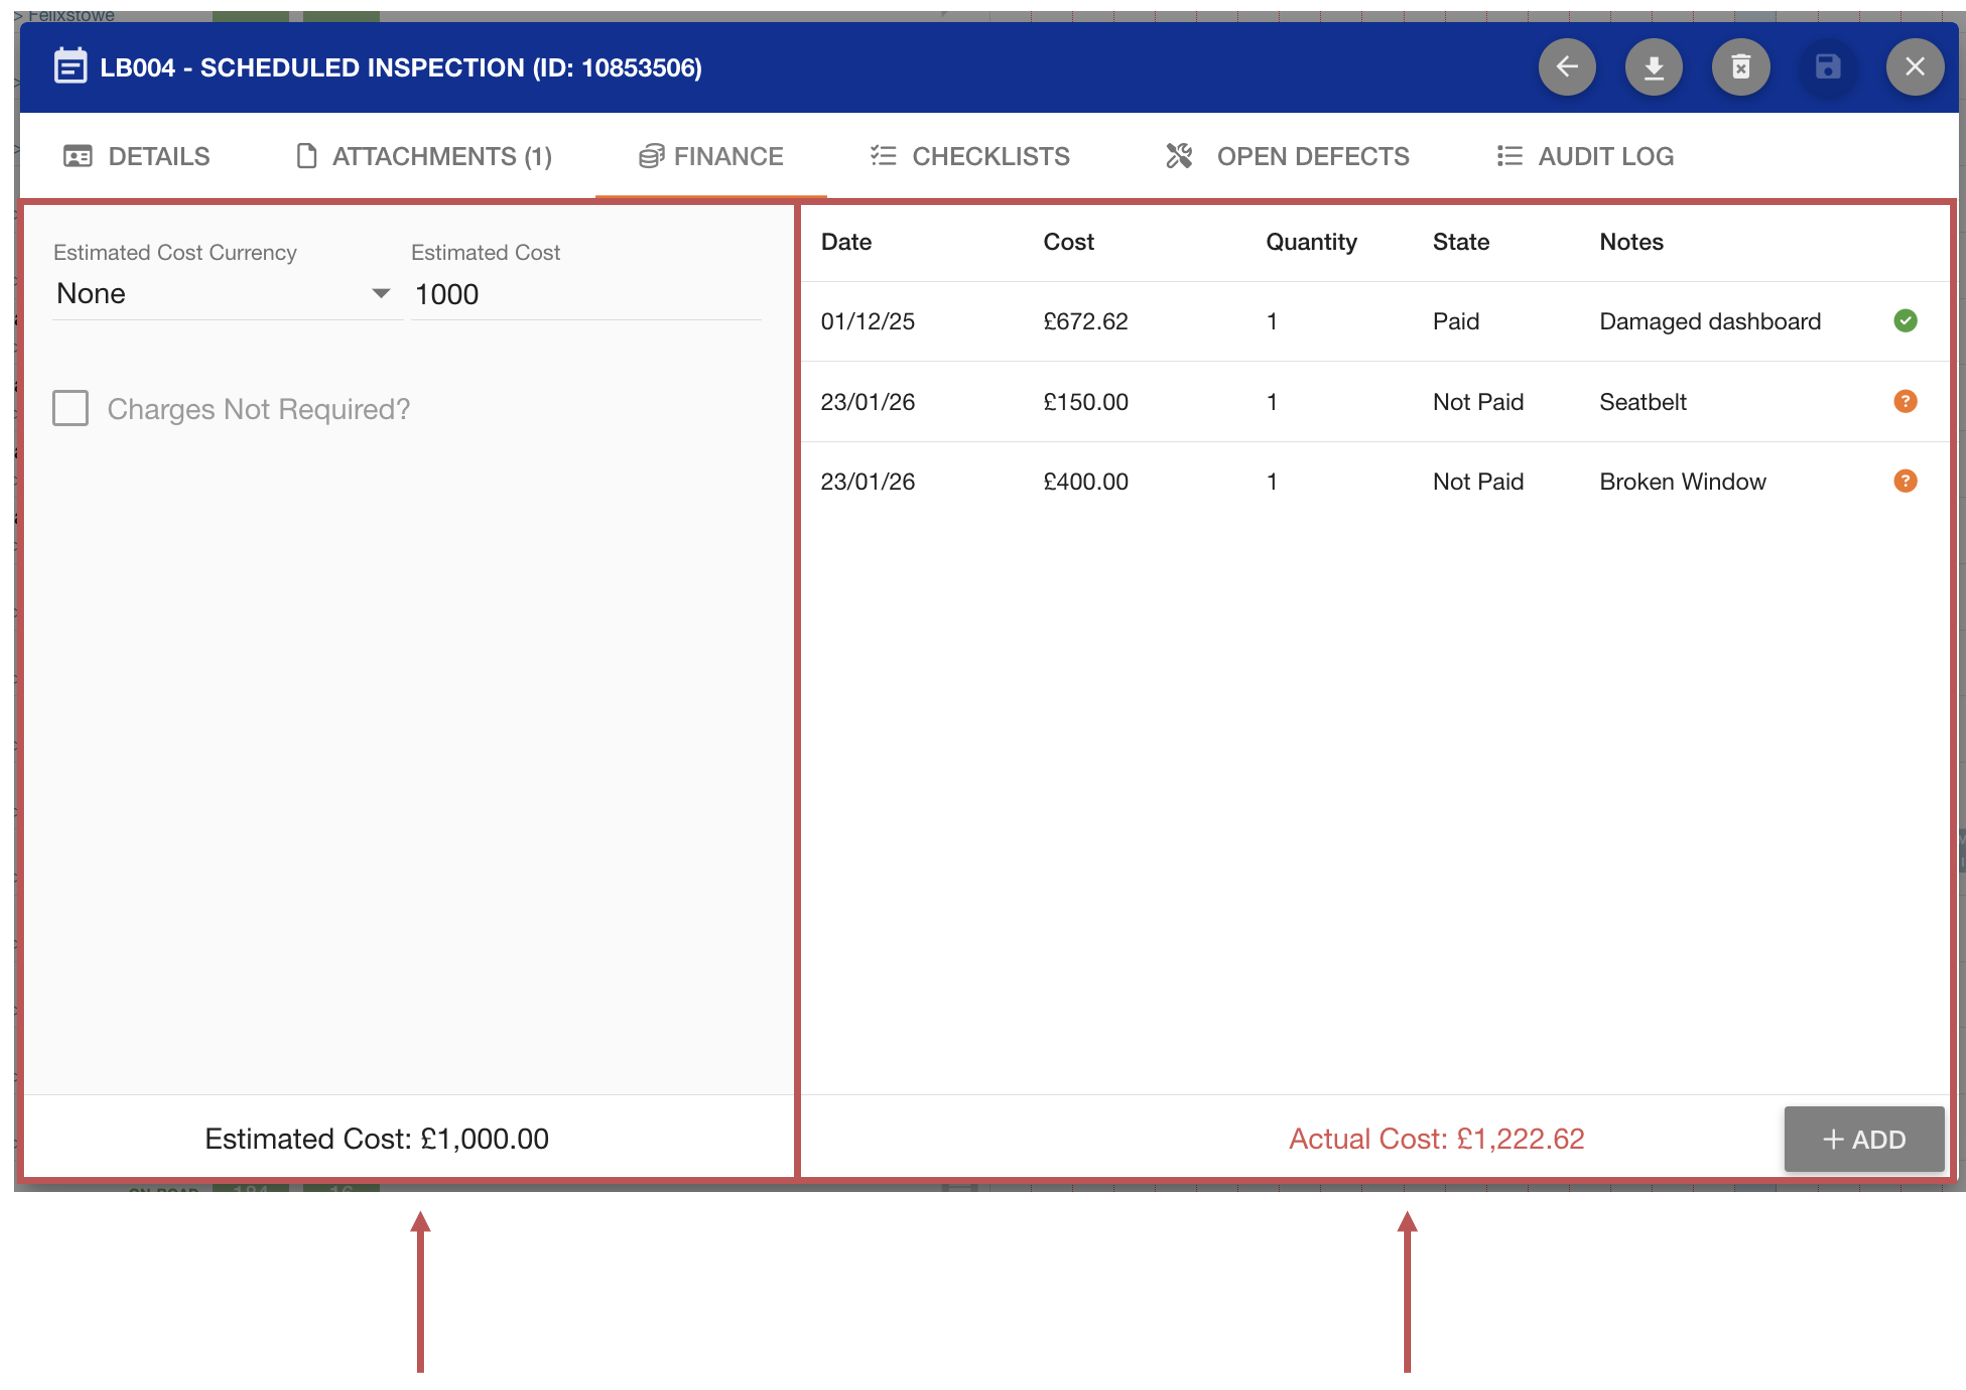This screenshot has height=1390, width=1966.
Task: Click the Estimated Cost input field
Action: click(x=585, y=294)
